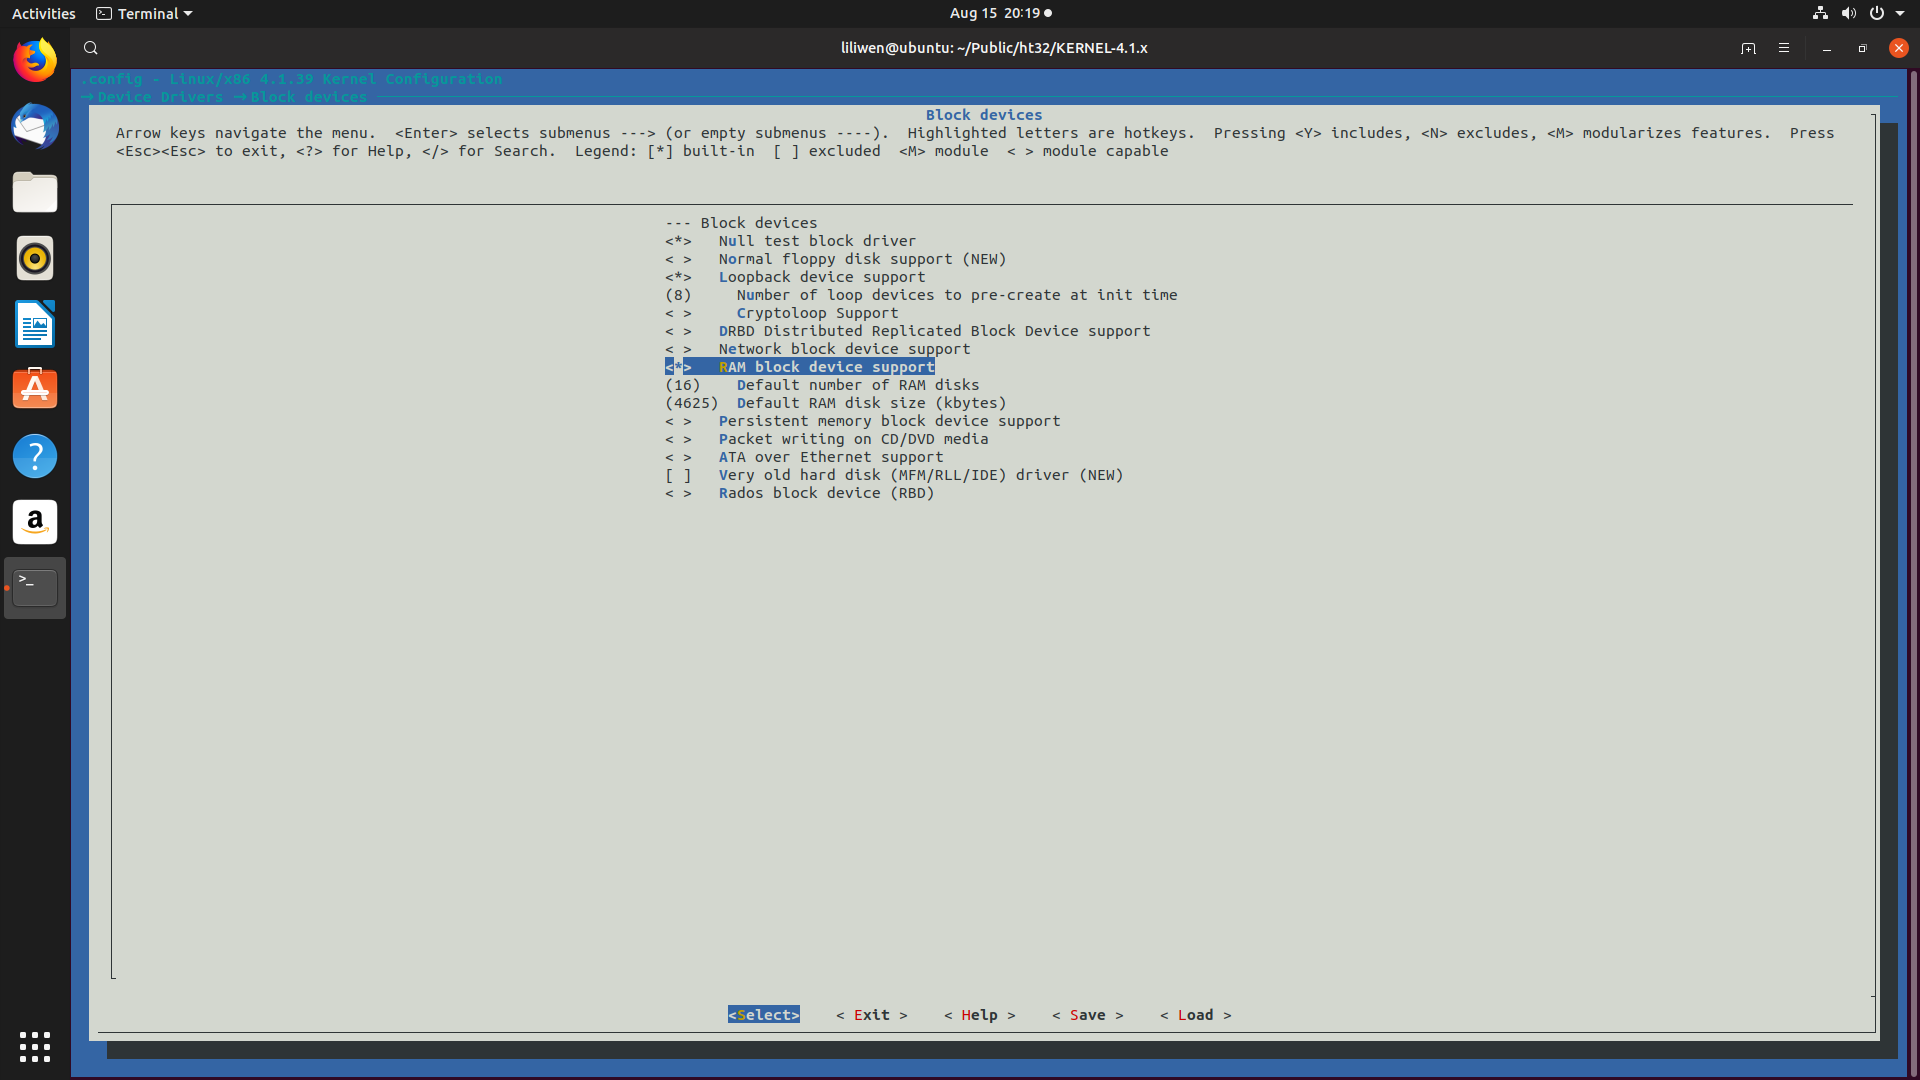Open the Terminal from the dock

tap(35, 588)
